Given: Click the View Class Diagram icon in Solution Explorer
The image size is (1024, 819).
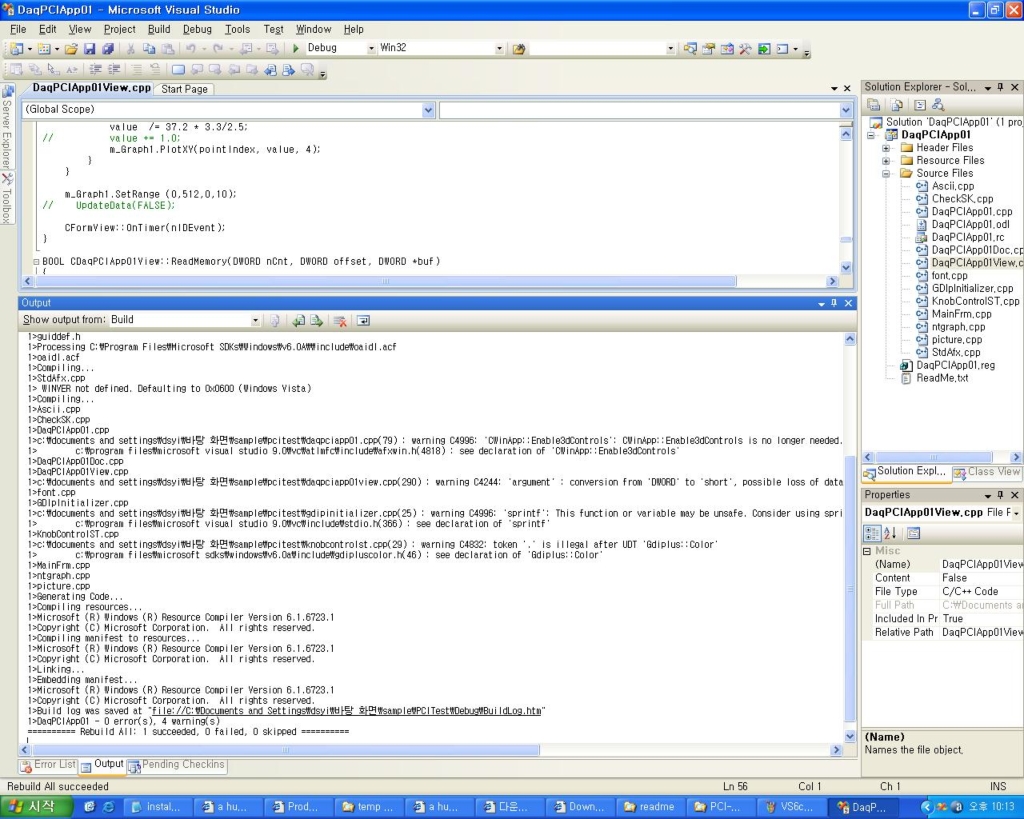Looking at the screenshot, I should tap(938, 104).
